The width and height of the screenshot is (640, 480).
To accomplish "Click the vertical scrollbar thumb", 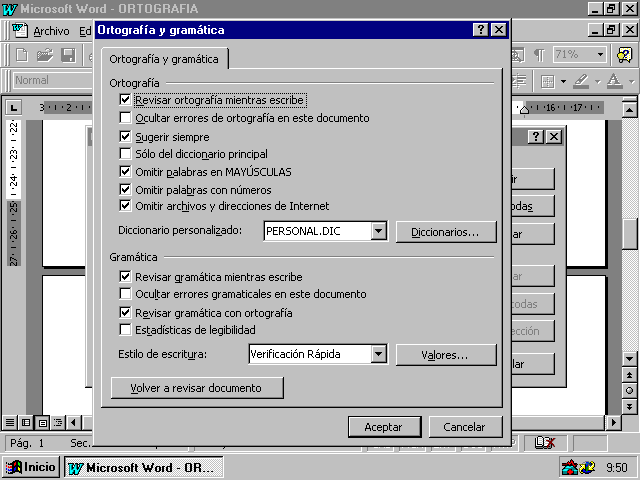I will pyautogui.click(x=629, y=233).
